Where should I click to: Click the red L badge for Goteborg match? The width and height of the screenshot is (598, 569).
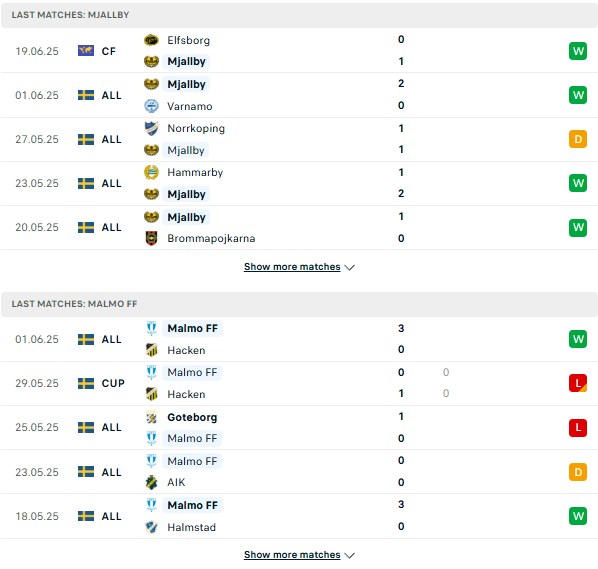(578, 427)
